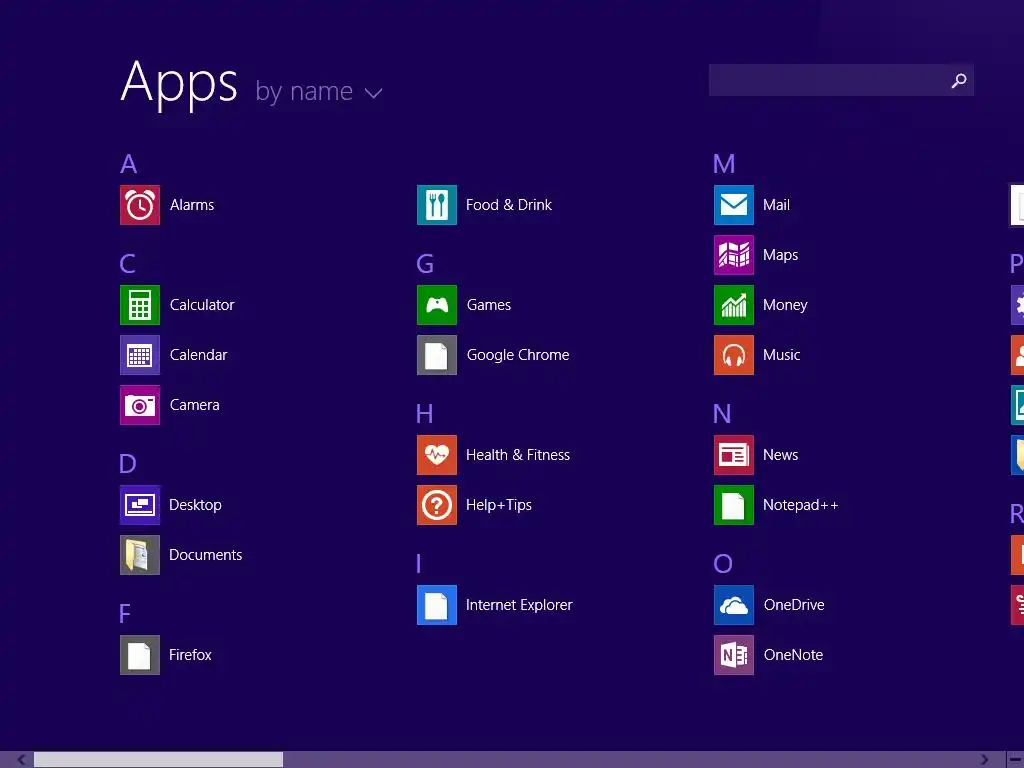Launch Firefox from its icon
Viewport: 1024px width, 768px height.
coord(140,655)
